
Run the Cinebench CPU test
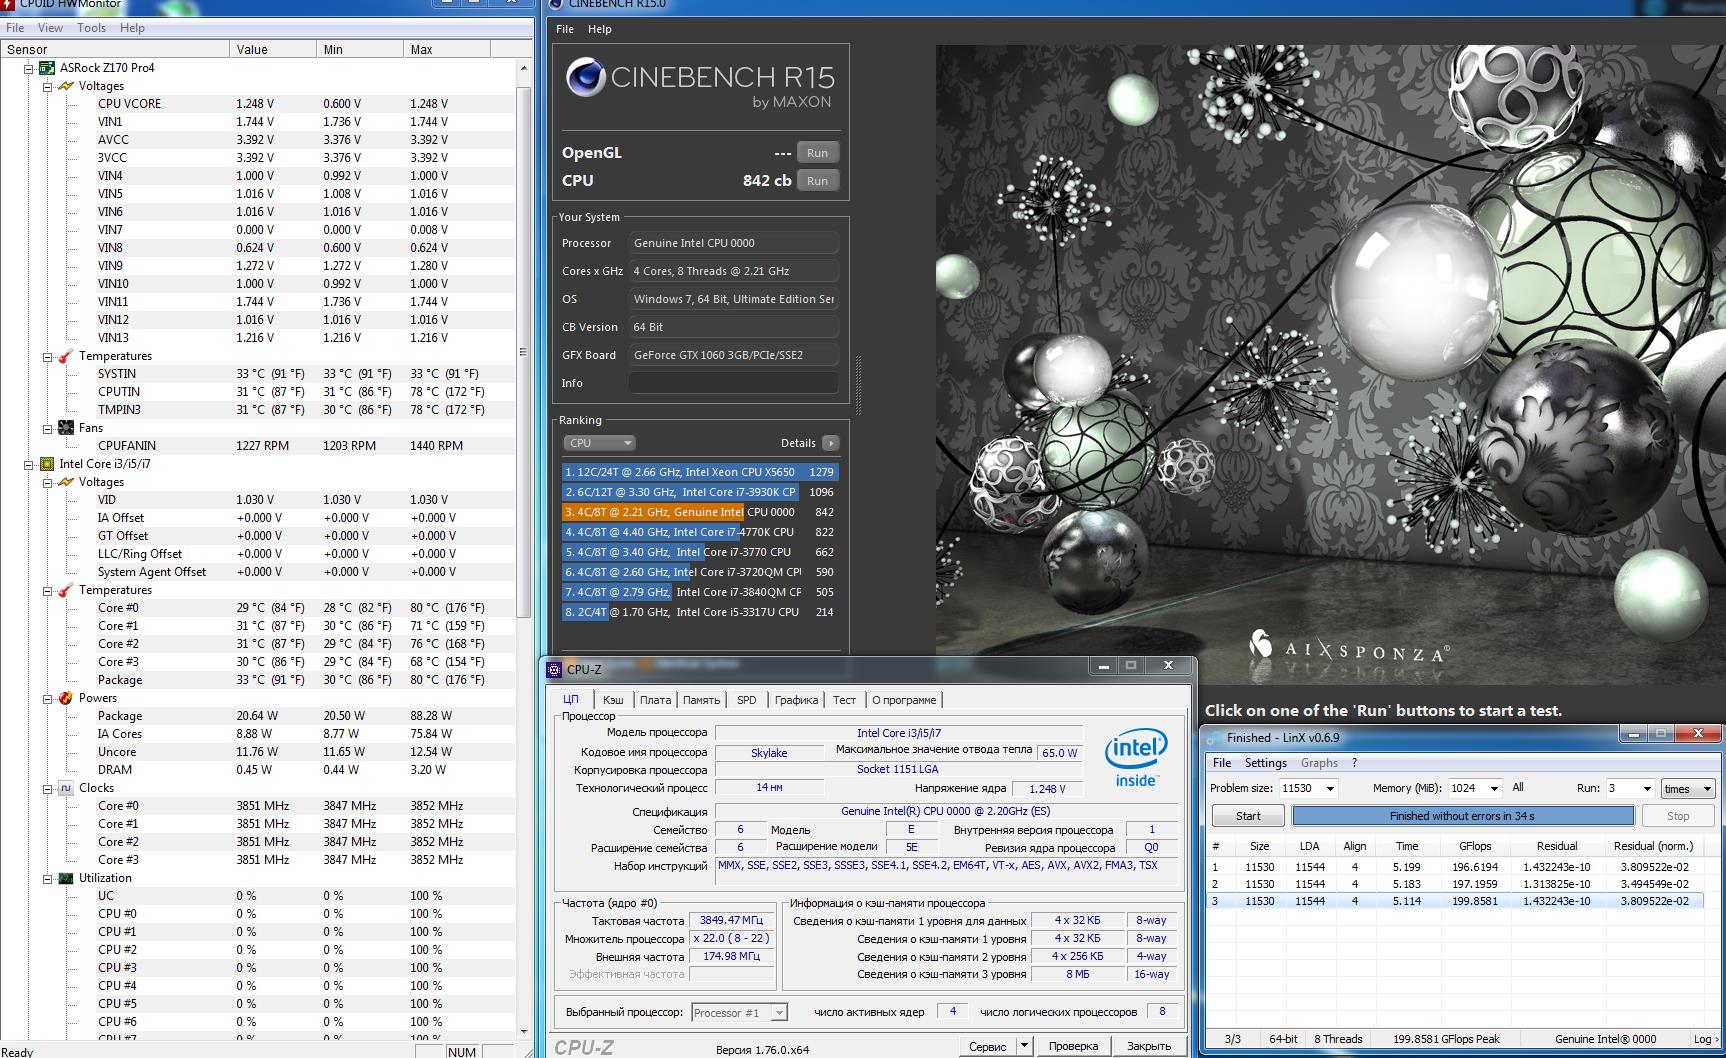click(x=817, y=181)
